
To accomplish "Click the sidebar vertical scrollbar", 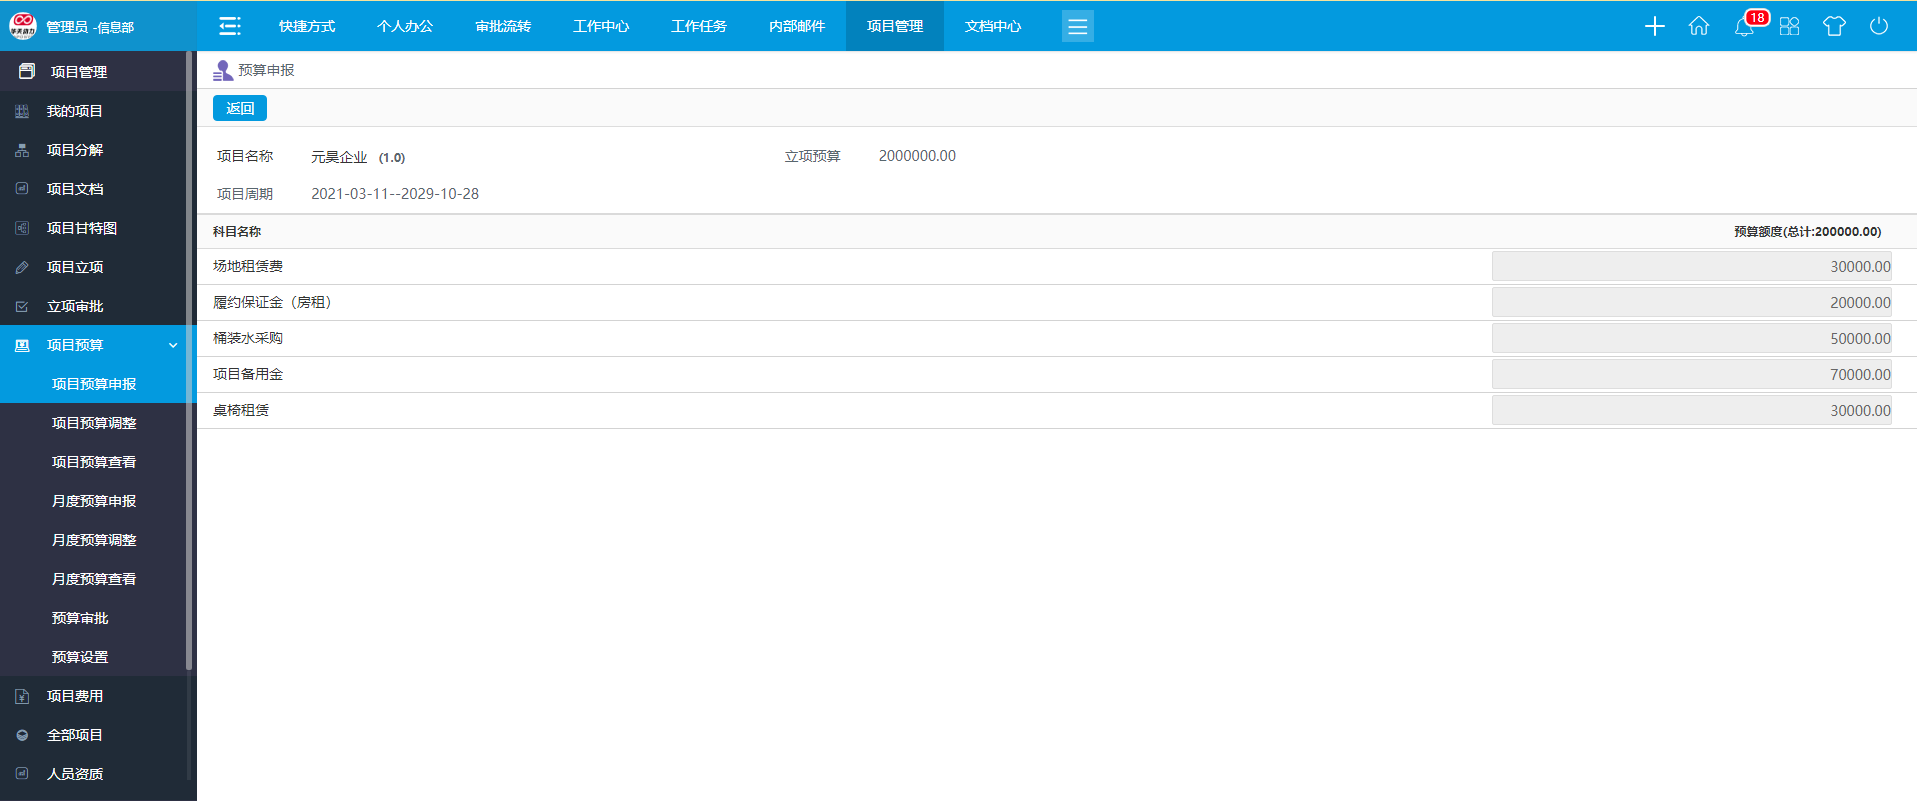I will pos(189,360).
